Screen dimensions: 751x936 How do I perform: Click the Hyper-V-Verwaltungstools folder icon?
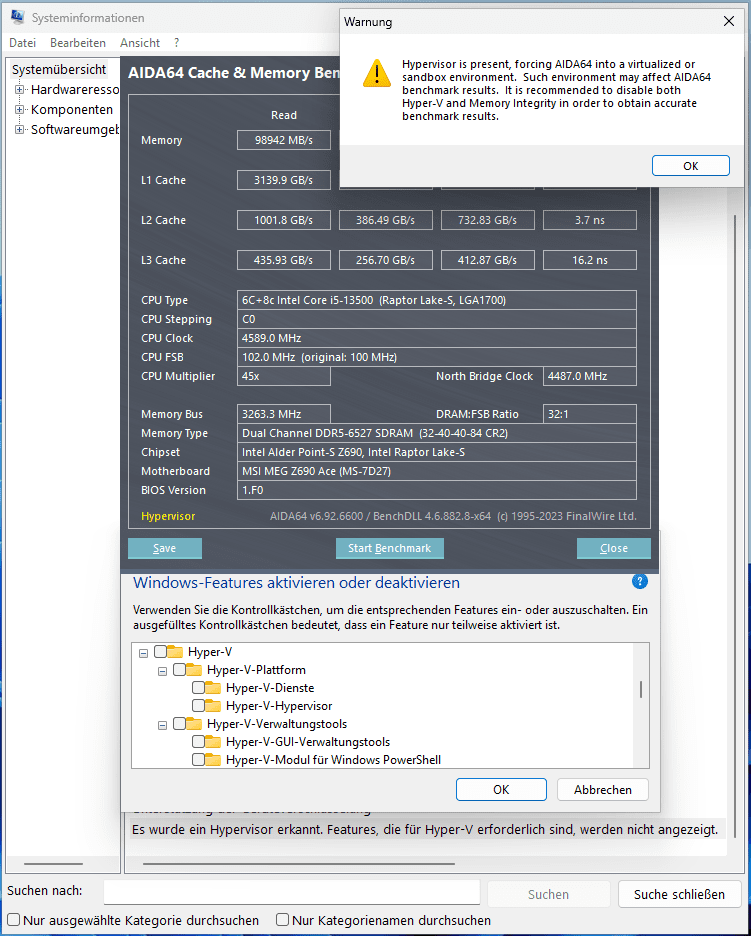pos(194,723)
